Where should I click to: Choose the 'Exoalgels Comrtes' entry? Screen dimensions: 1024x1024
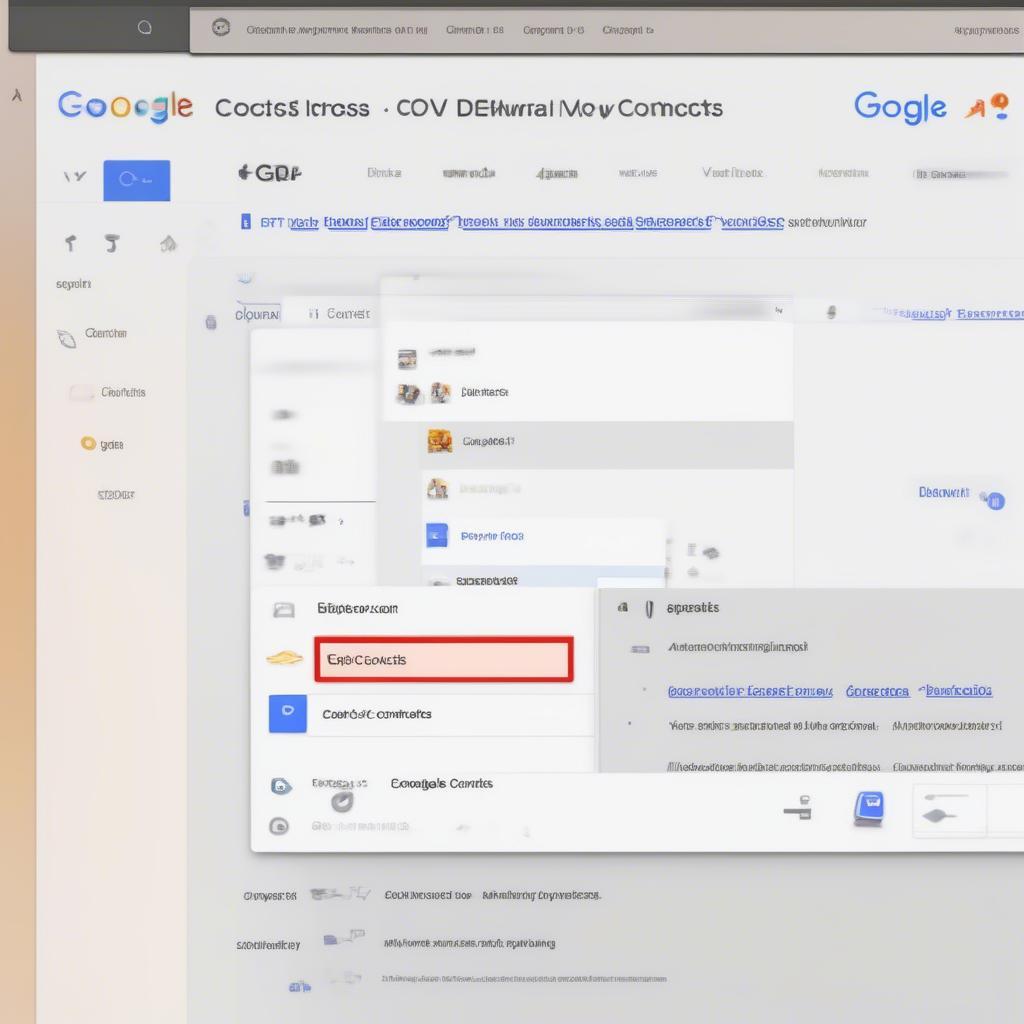pos(441,783)
